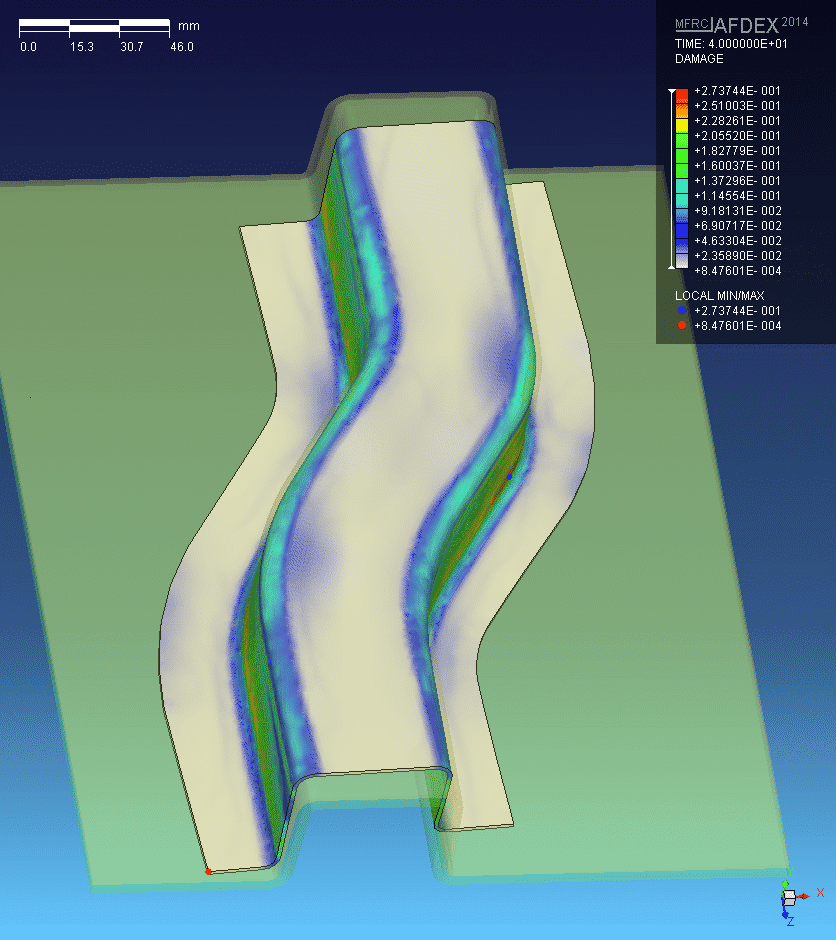Viewport: 836px width, 940px height.
Task: Select the red marker at the sheet's bottom-left corner
Action: (x=208, y=871)
